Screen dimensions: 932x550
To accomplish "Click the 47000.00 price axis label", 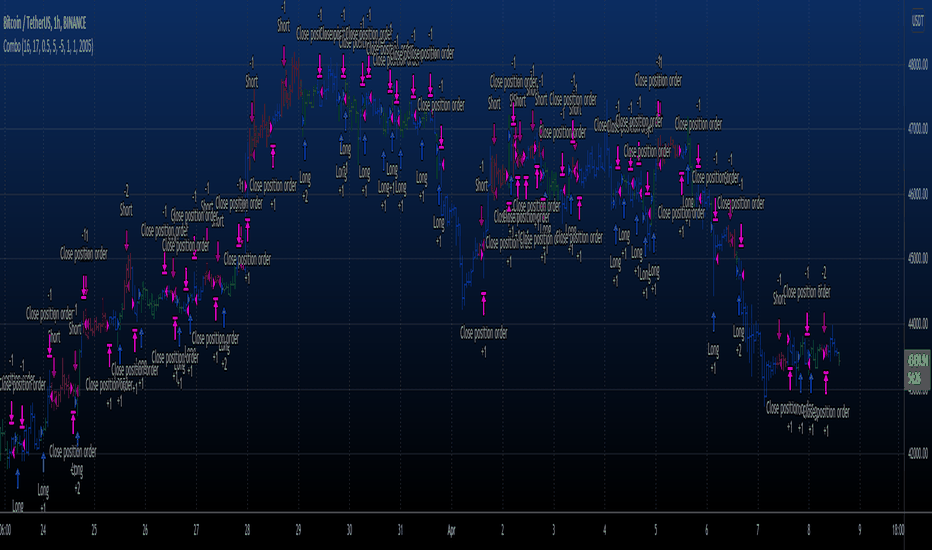I will click(x=918, y=128).
